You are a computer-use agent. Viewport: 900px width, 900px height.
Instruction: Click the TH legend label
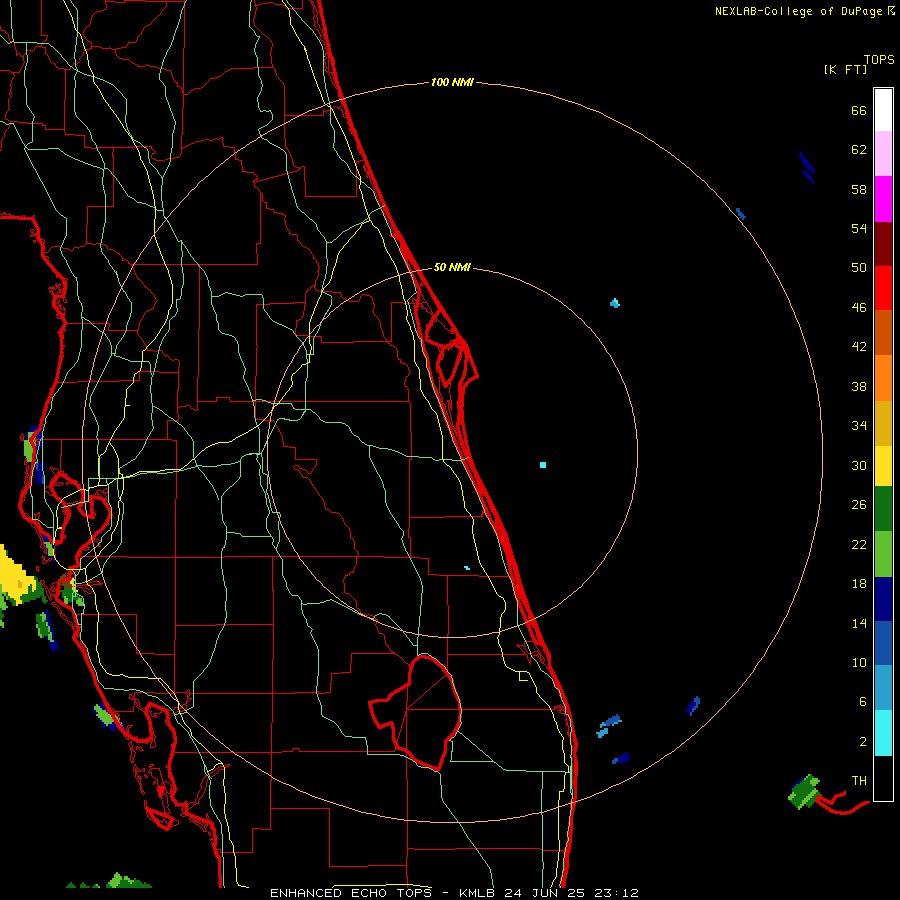pos(859,781)
